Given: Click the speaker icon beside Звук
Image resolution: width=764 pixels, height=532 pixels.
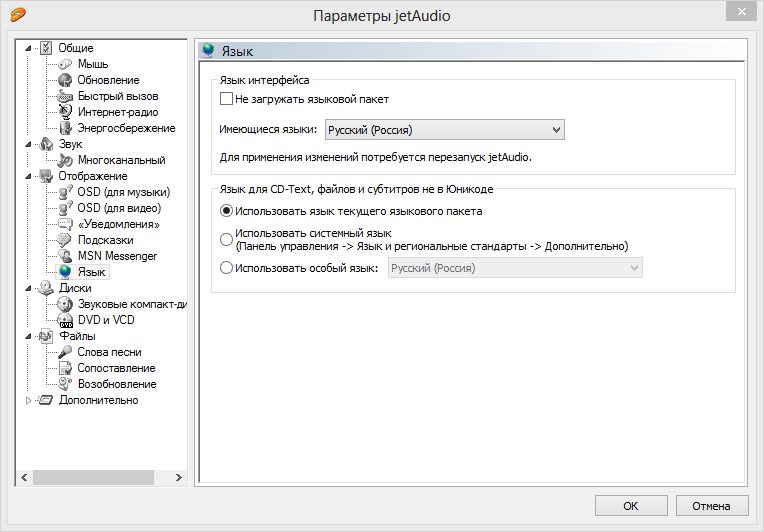Looking at the screenshot, I should 46,144.
